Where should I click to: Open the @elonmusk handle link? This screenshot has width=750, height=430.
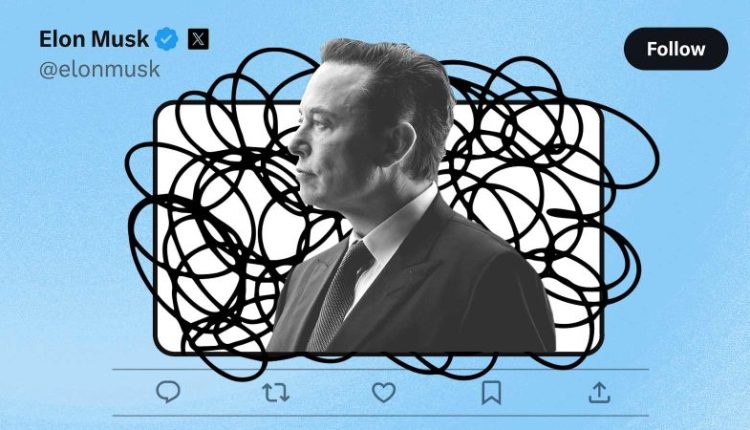coord(99,70)
